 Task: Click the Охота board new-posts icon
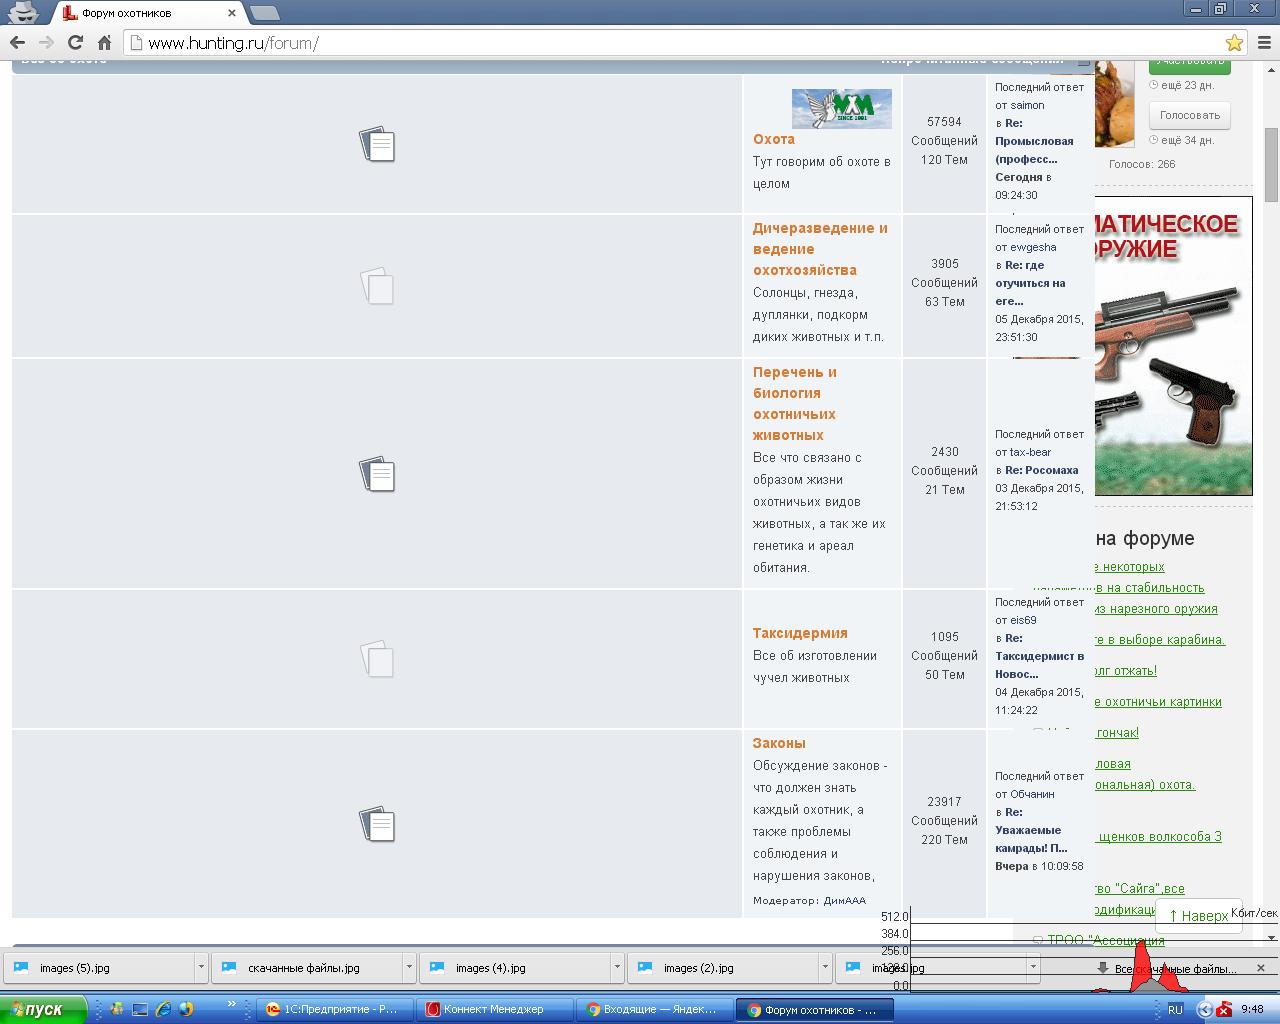(377, 145)
